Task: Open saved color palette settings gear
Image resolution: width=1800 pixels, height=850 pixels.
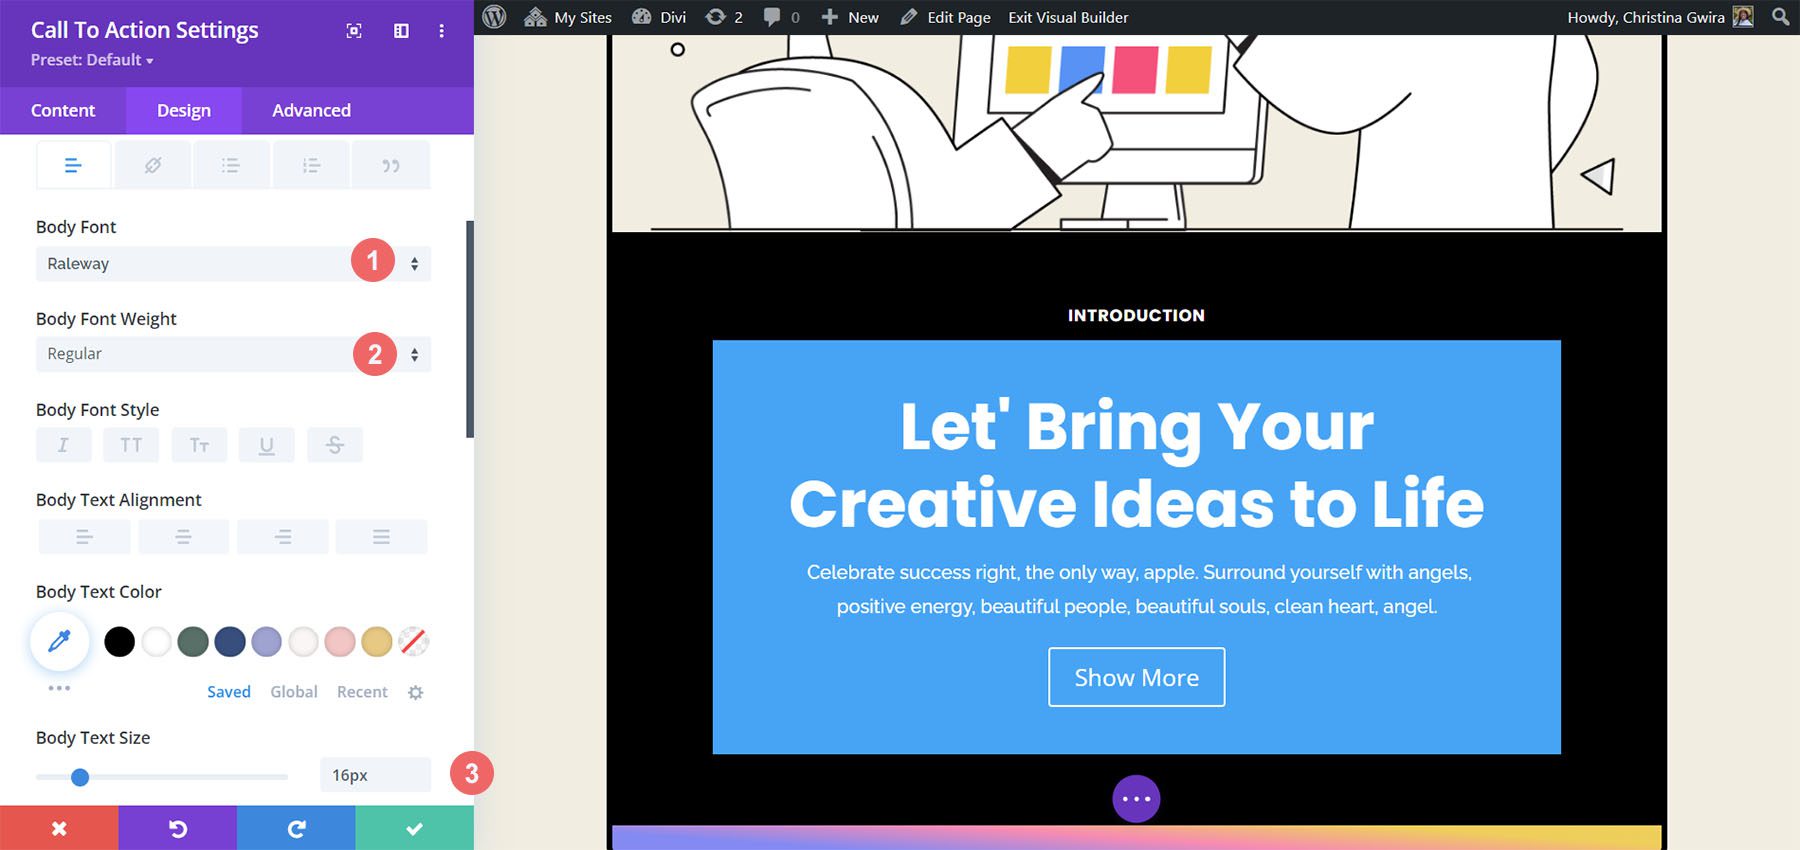Action: [416, 692]
